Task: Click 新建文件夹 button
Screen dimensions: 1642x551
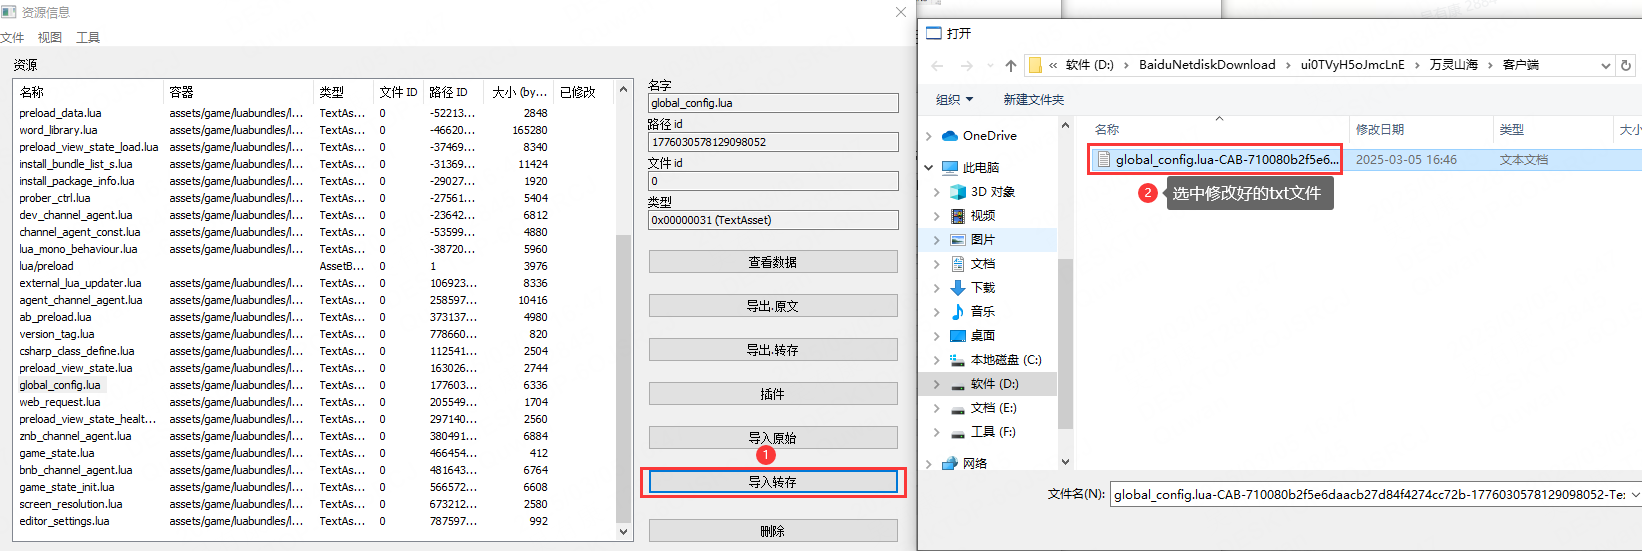Action: (x=1034, y=100)
